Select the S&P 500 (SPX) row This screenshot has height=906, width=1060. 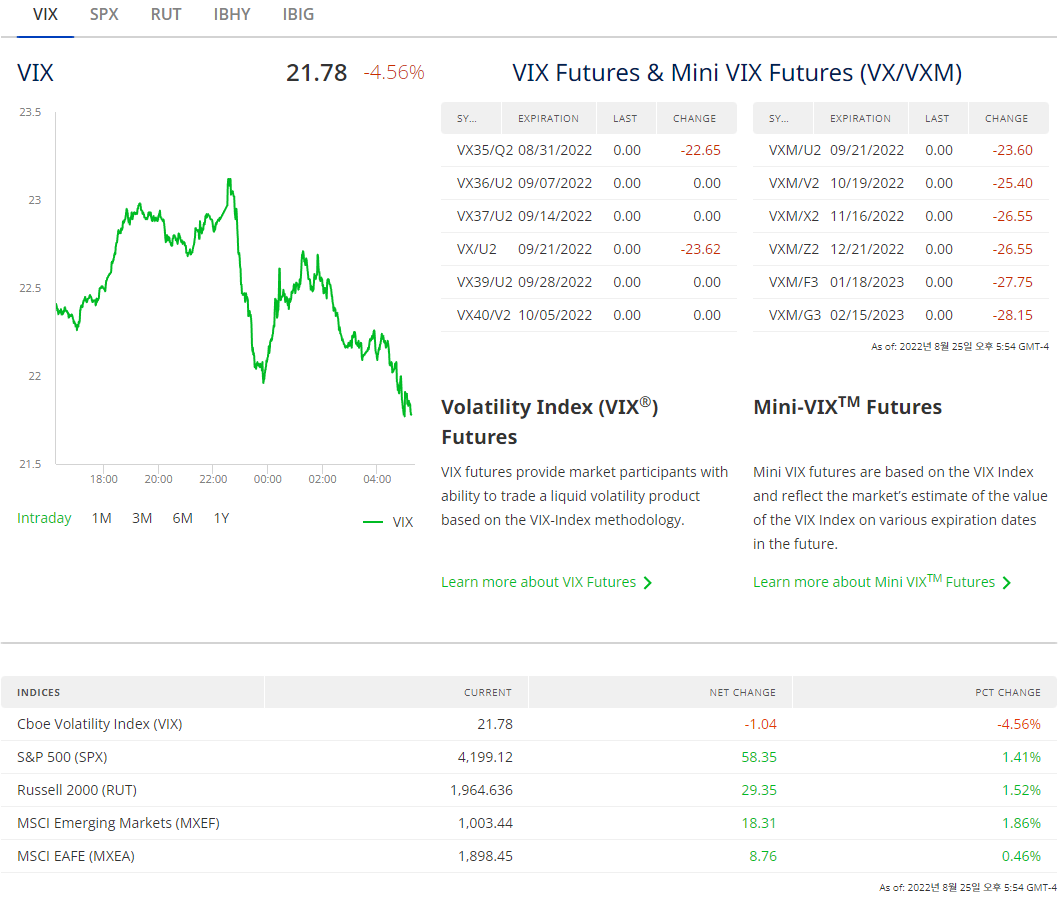click(x=529, y=757)
